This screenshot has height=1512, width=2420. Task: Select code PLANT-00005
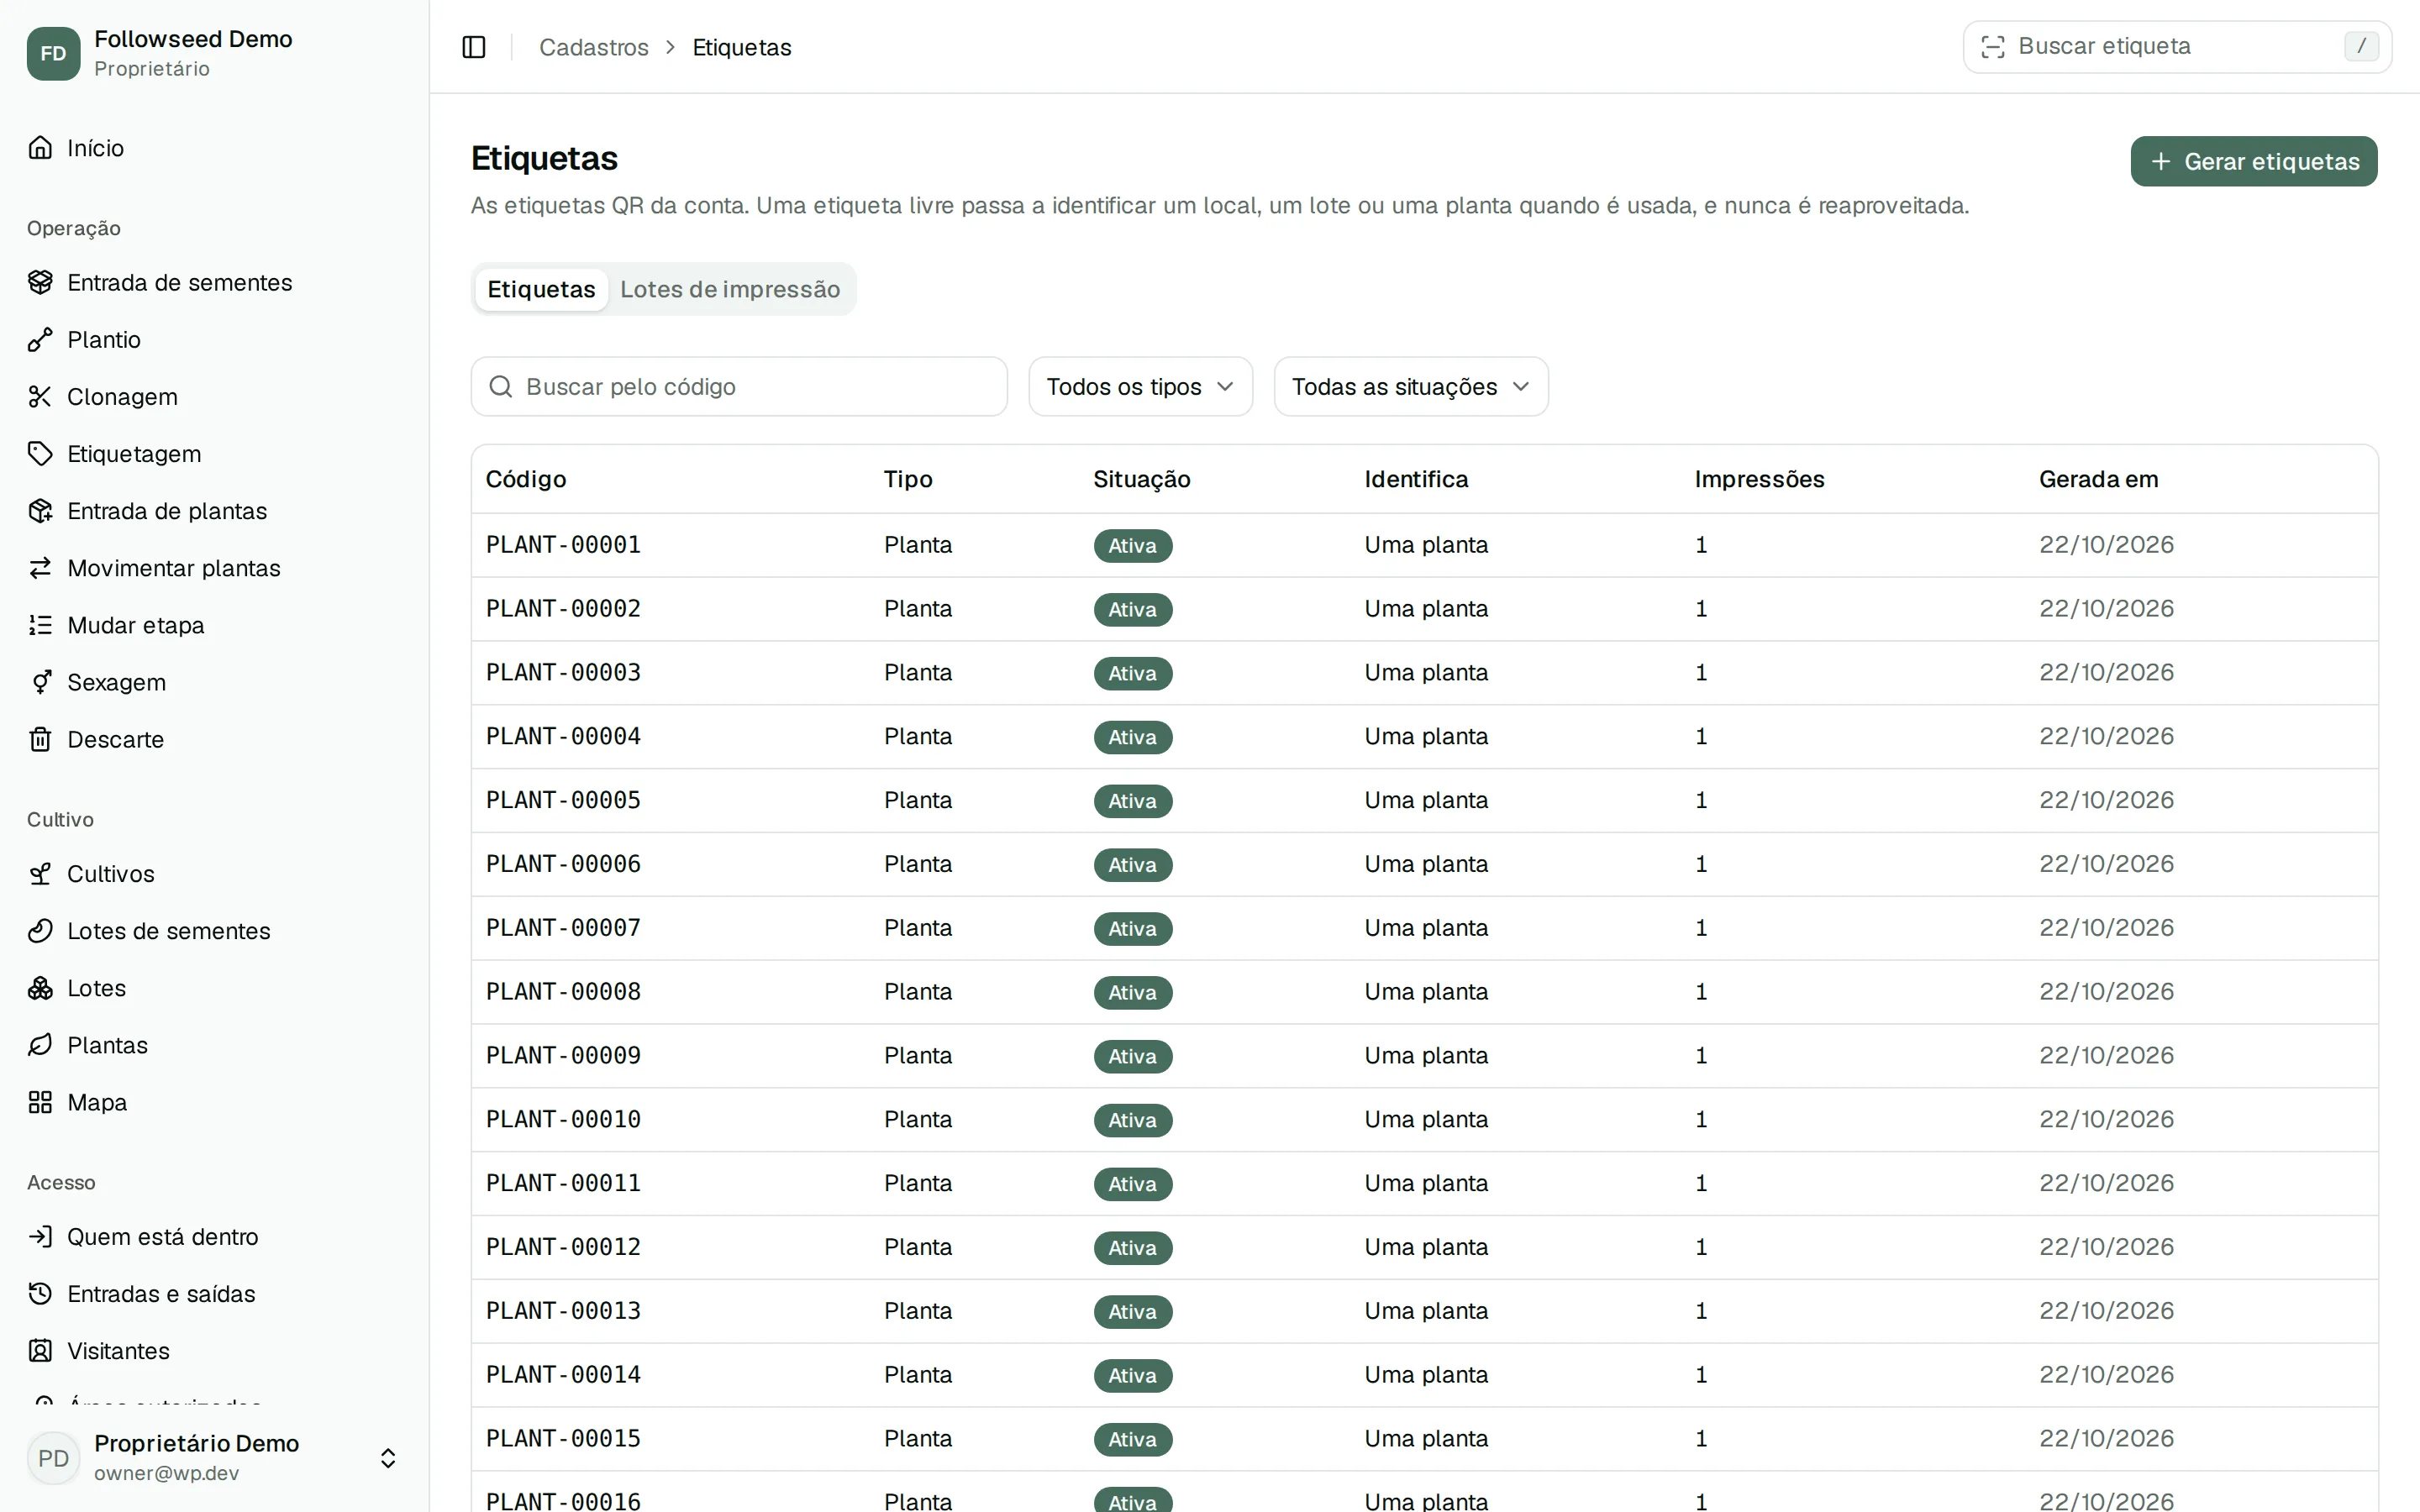click(563, 800)
